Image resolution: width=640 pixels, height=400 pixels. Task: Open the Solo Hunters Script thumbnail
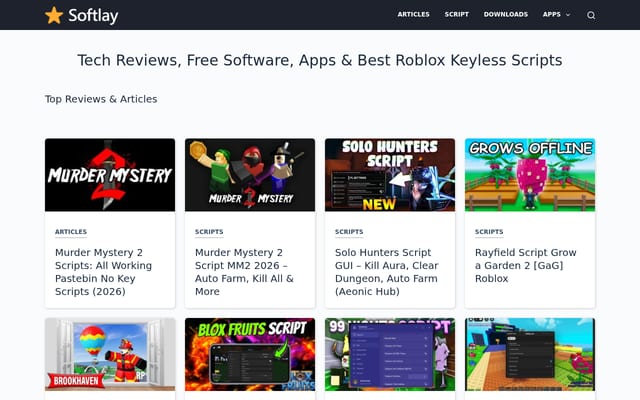[390, 175]
